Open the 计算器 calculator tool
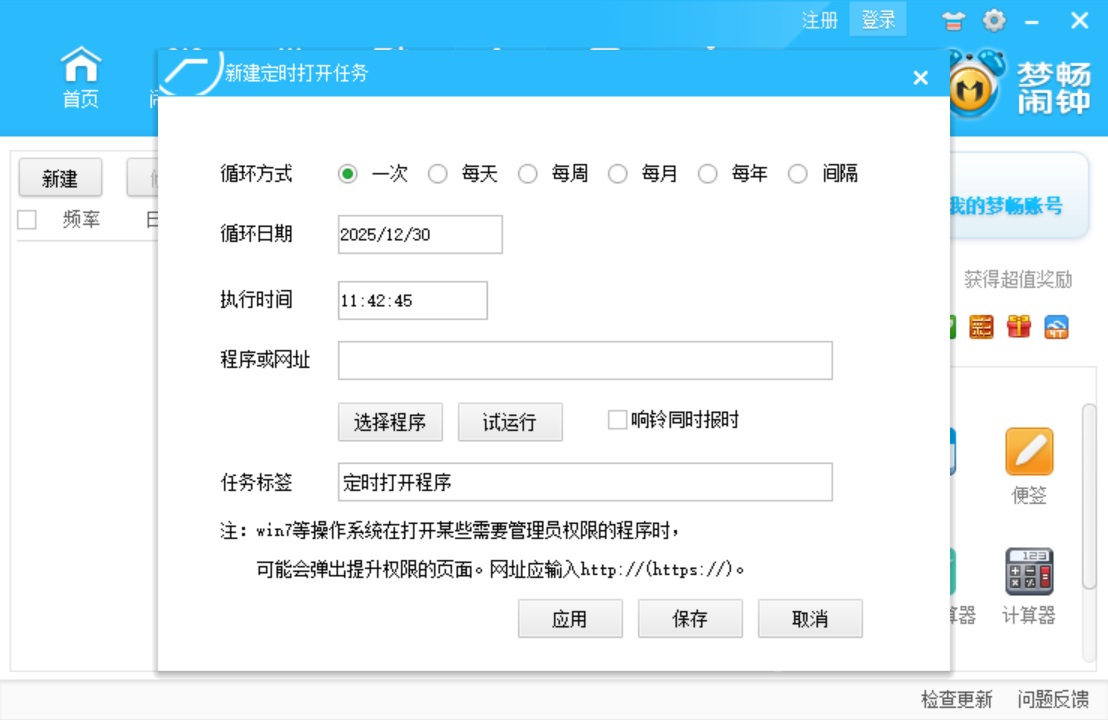This screenshot has height=720, width=1108. (x=1029, y=575)
